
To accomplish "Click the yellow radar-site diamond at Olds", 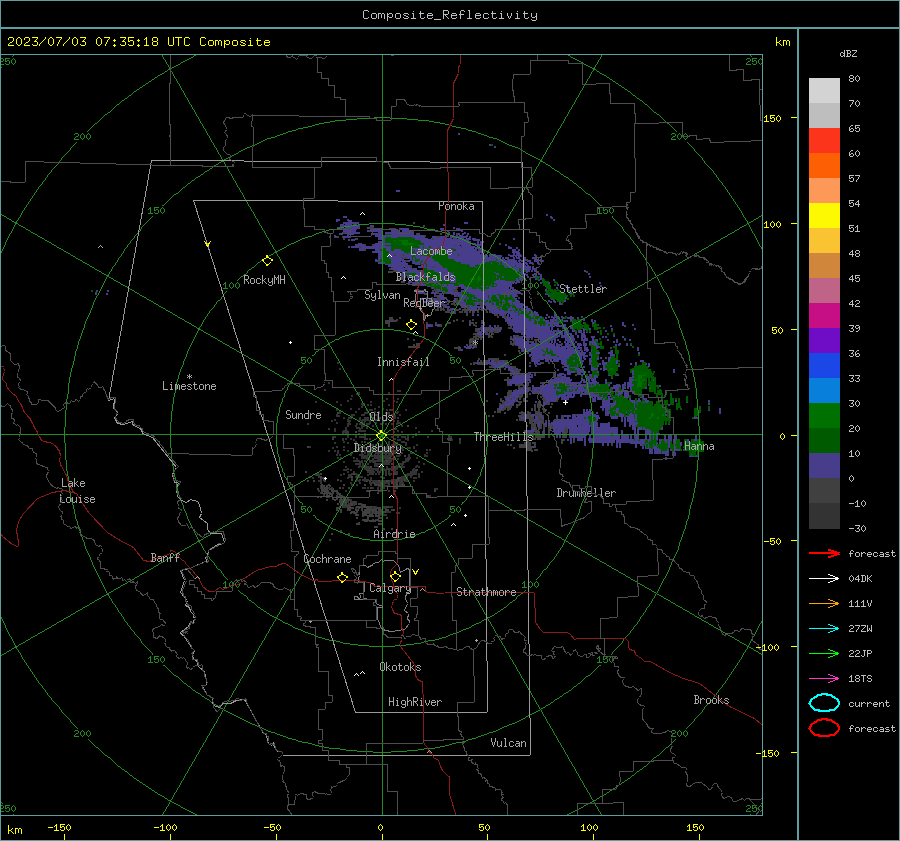I will click(381, 435).
